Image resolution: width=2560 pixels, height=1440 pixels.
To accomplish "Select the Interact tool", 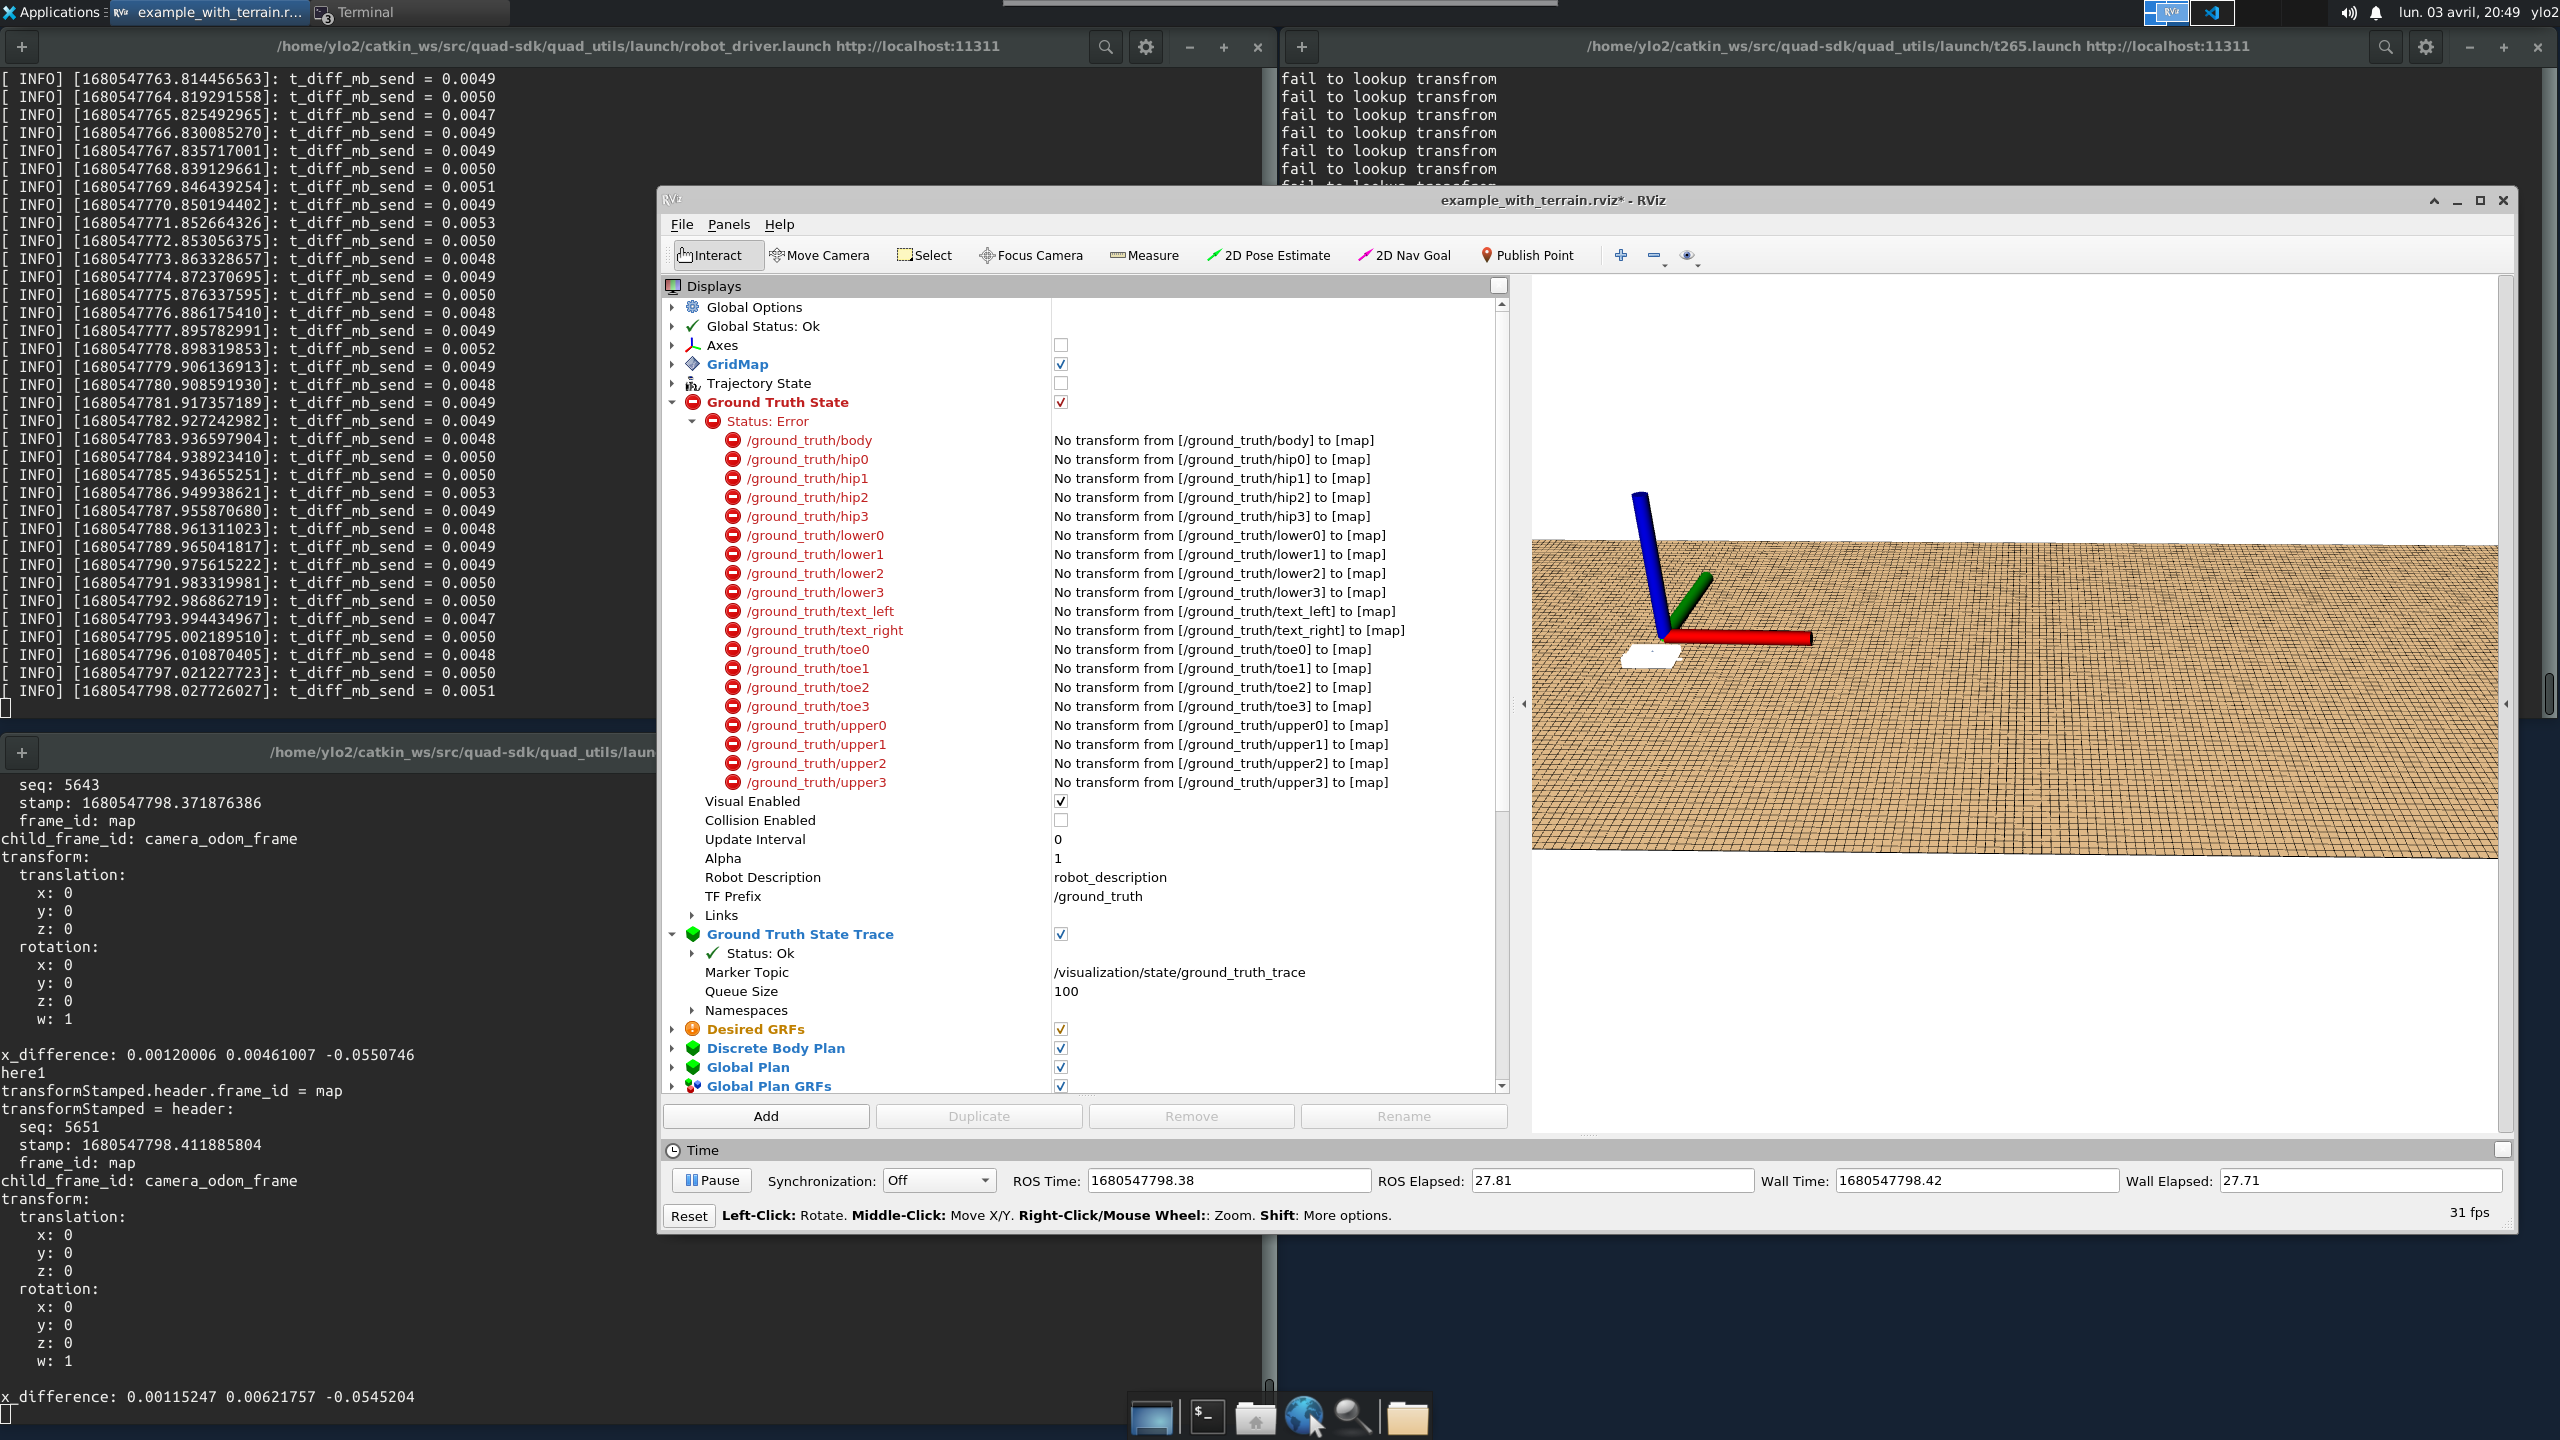I will 715,255.
